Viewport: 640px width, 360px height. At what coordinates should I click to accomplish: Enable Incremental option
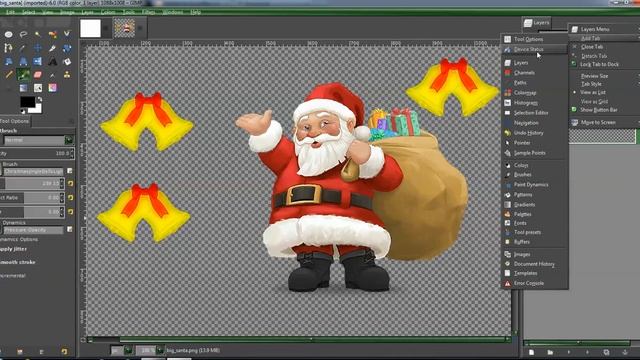13,276
